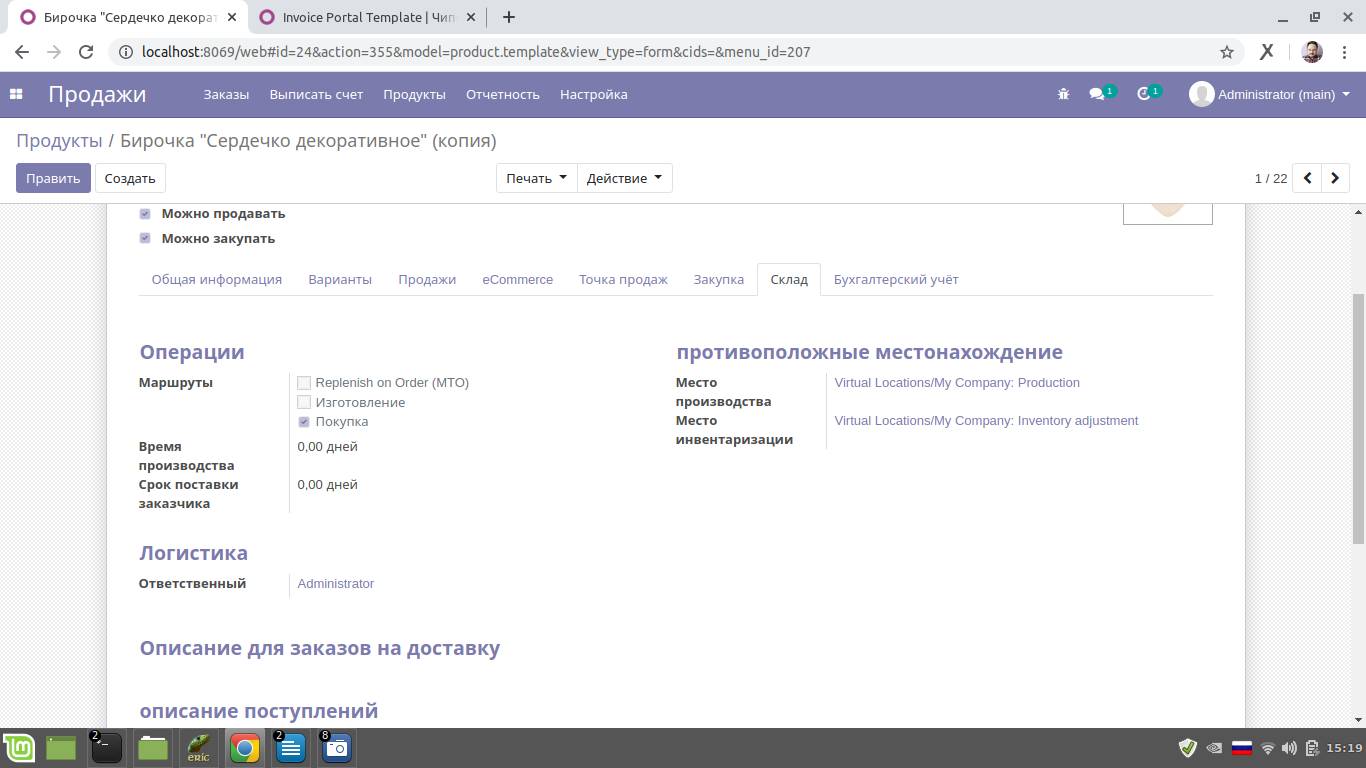The height and width of the screenshot is (768, 1366).
Task: Open the apps grid menu icon
Action: tap(16, 94)
